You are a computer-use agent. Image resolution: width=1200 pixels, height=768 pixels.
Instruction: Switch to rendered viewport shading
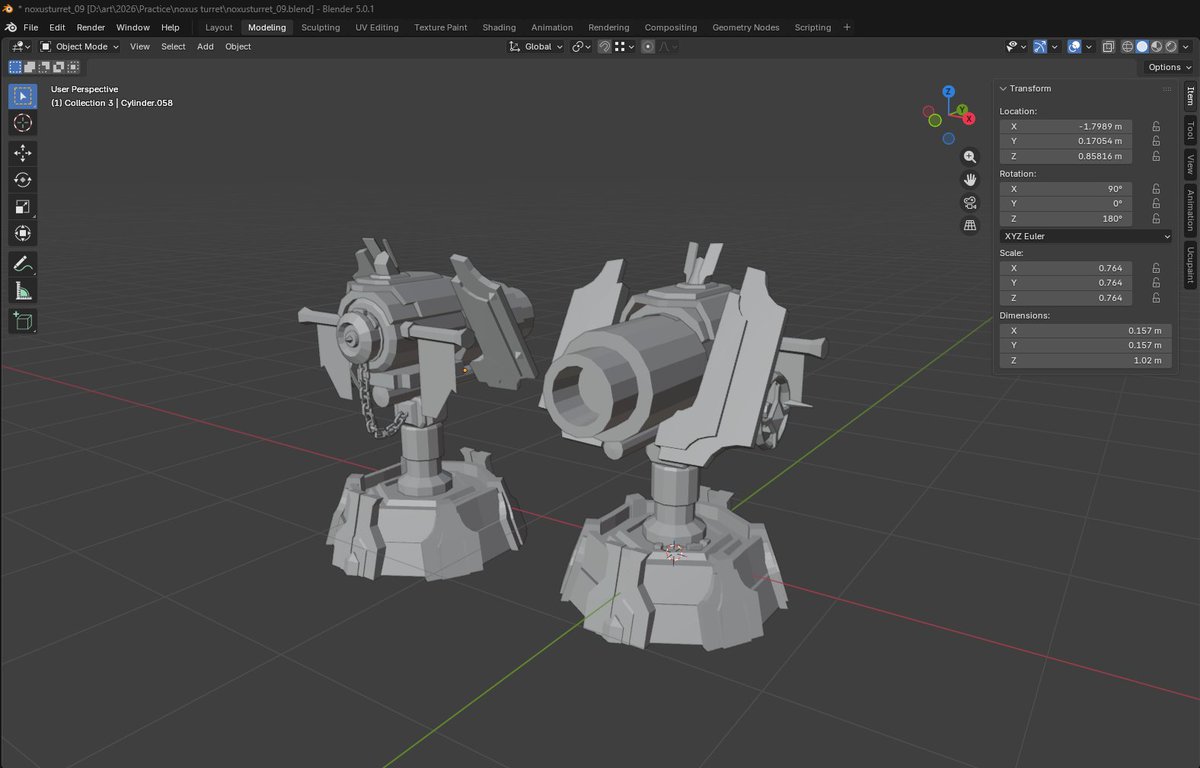point(1170,46)
